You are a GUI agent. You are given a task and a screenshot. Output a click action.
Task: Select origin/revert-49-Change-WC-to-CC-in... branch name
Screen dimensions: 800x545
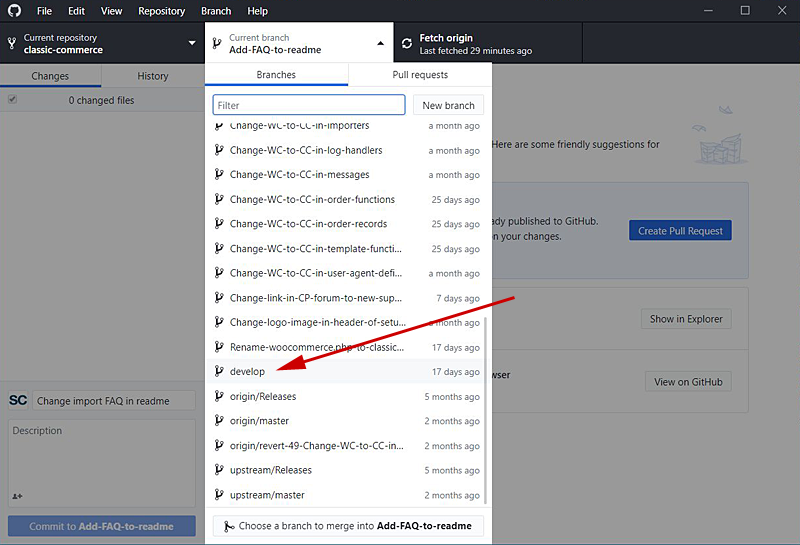tap(317, 445)
